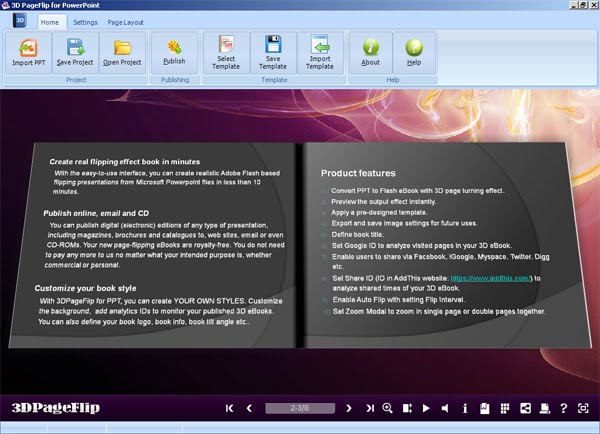This screenshot has width=600, height=434.
Task: Click Save Template floppy icon
Action: [x=273, y=44]
